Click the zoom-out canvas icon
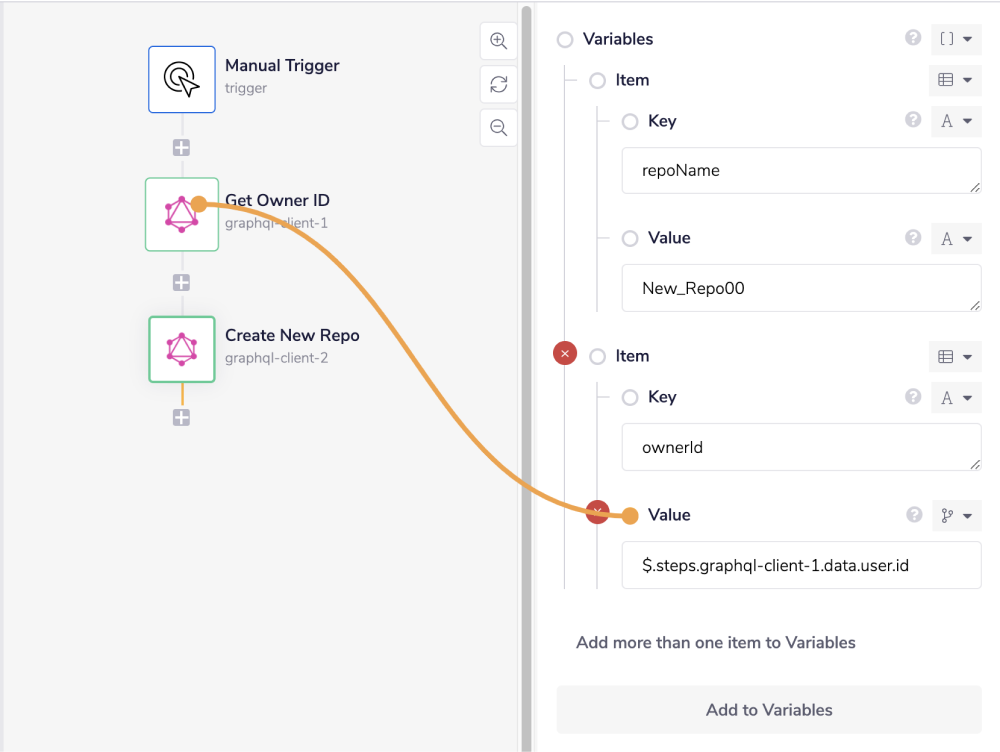Image resolution: width=1000 pixels, height=752 pixels. tap(498, 127)
